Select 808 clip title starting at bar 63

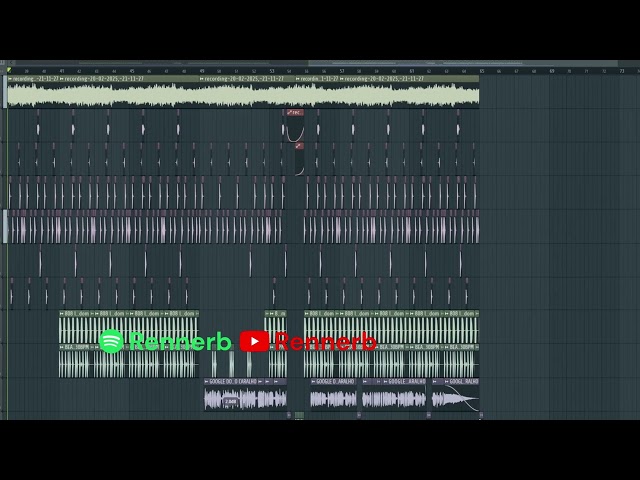coord(462,313)
